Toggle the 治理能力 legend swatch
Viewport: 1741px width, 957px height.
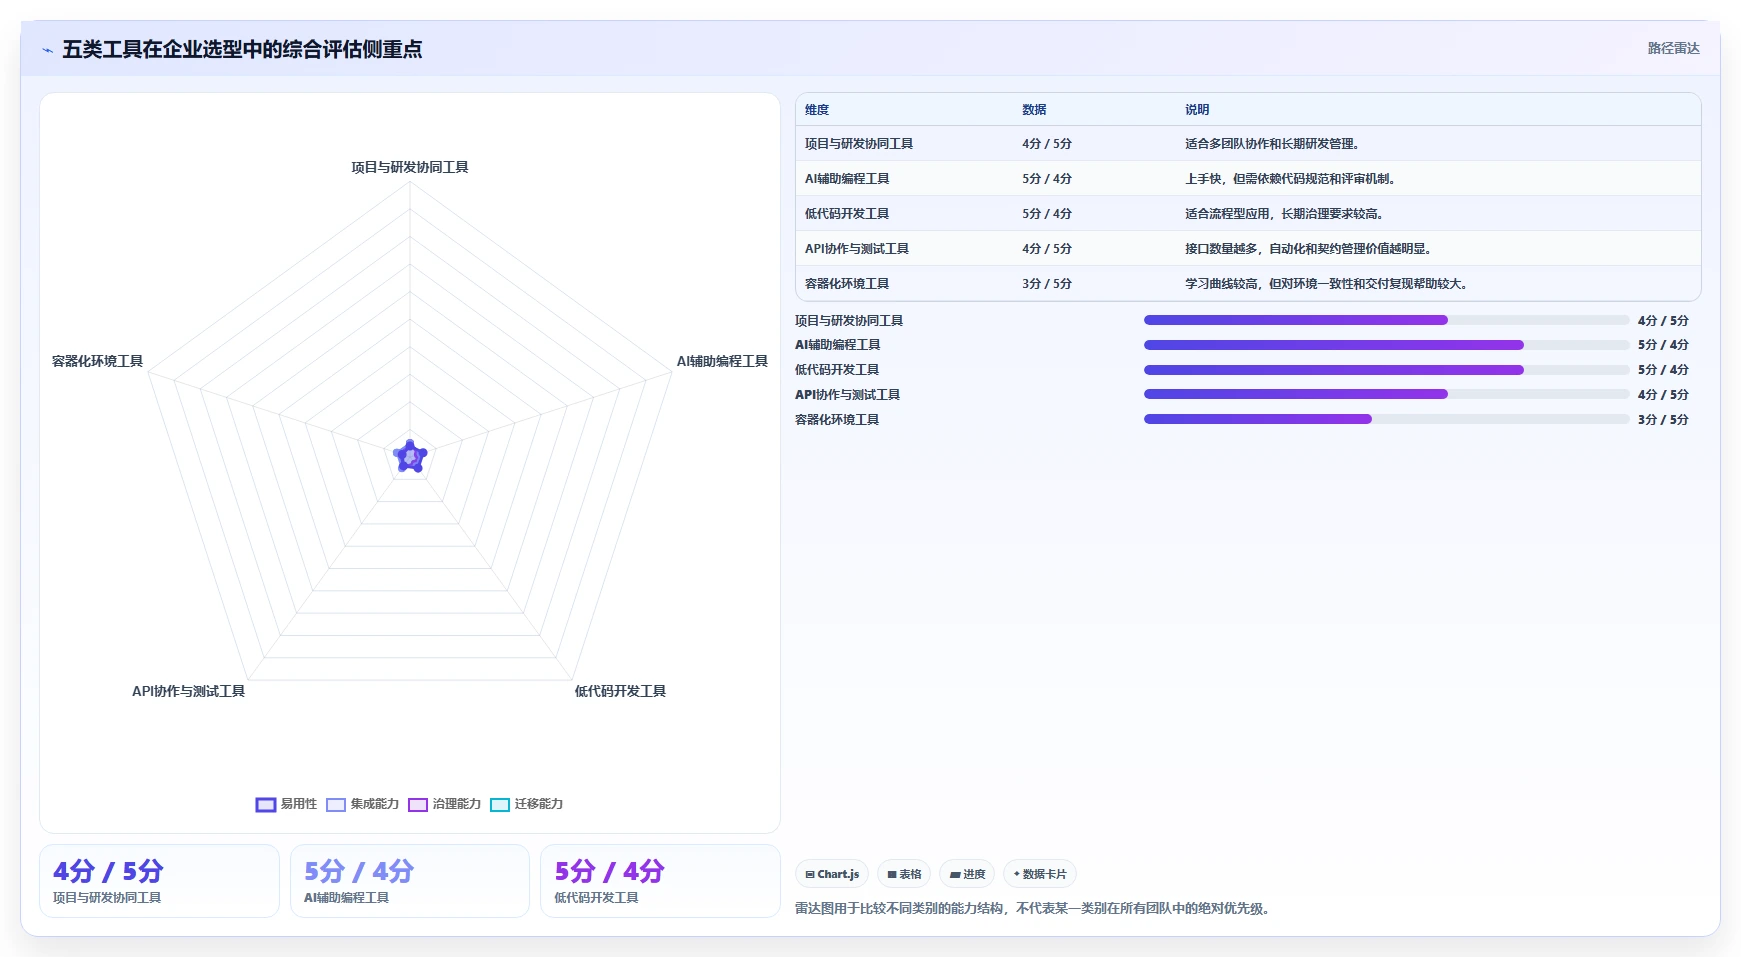tap(418, 805)
